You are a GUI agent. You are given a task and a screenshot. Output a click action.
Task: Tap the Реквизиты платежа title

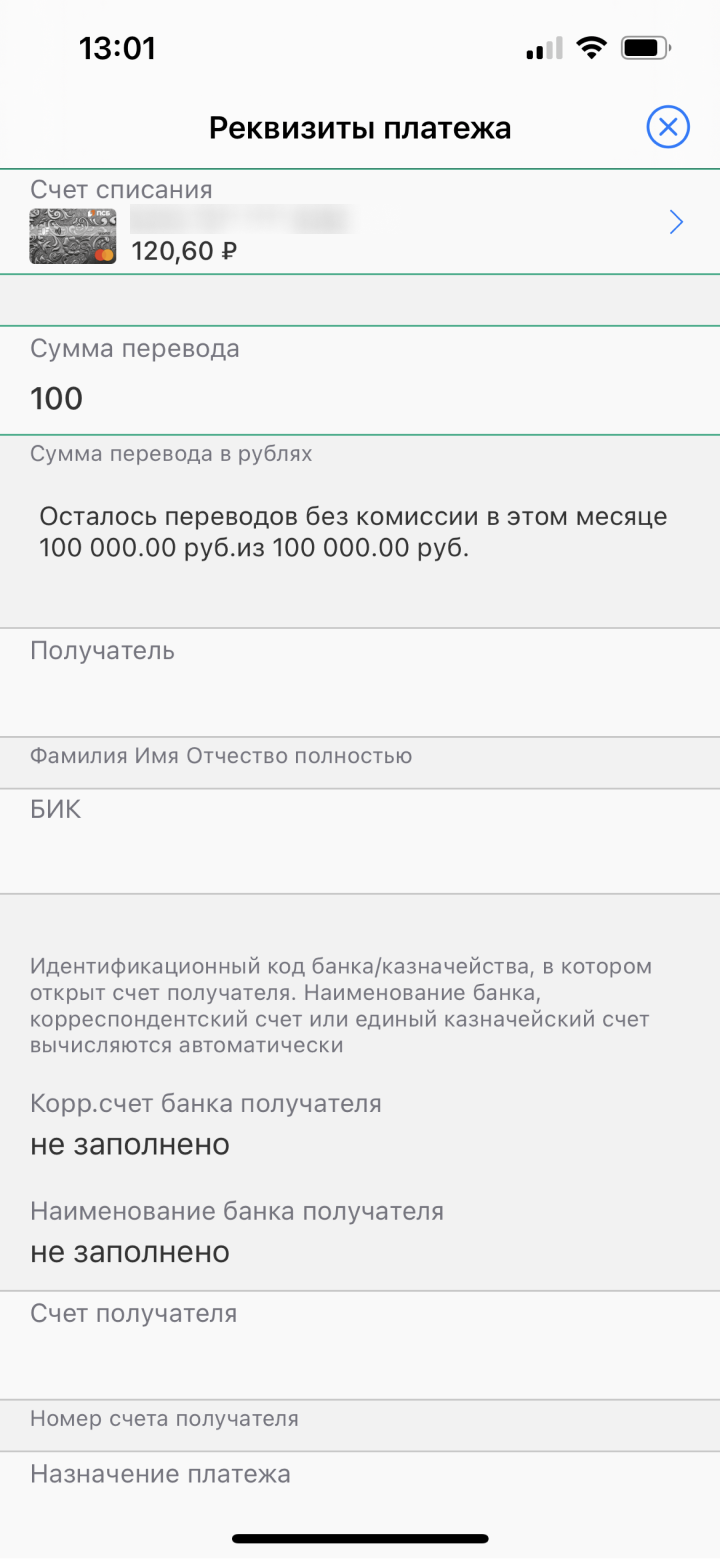[x=360, y=128]
